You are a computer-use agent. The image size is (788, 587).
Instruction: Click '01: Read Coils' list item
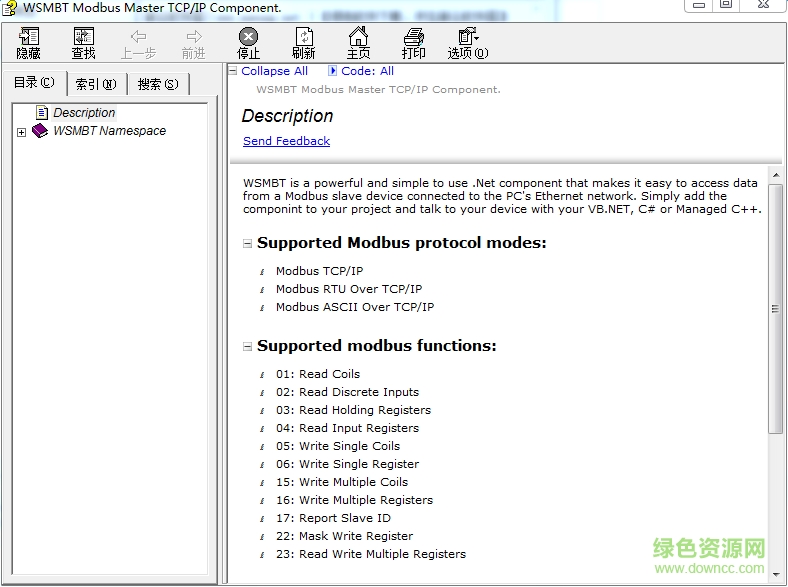tap(318, 374)
